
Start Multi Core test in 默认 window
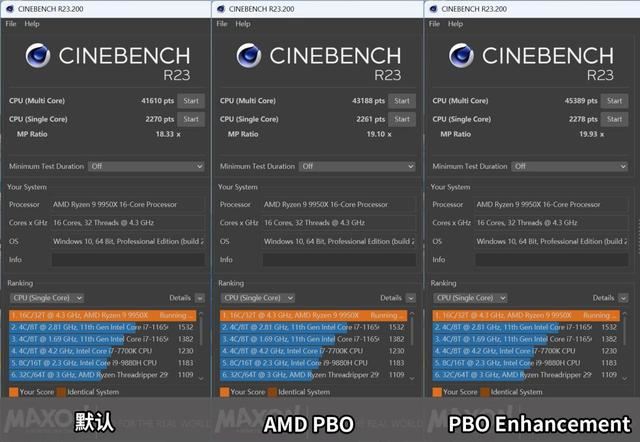191,101
